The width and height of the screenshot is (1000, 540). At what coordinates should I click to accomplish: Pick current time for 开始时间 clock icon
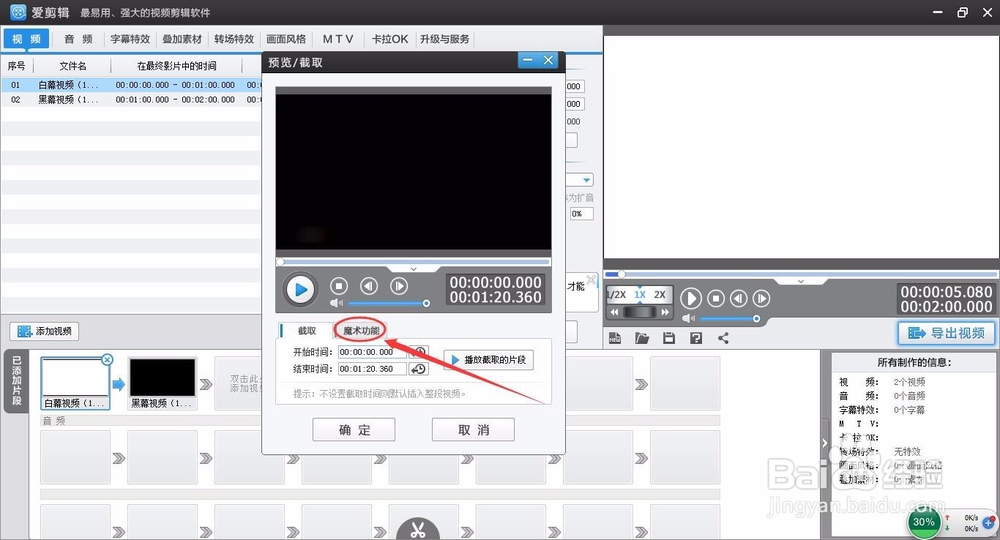click(418, 352)
